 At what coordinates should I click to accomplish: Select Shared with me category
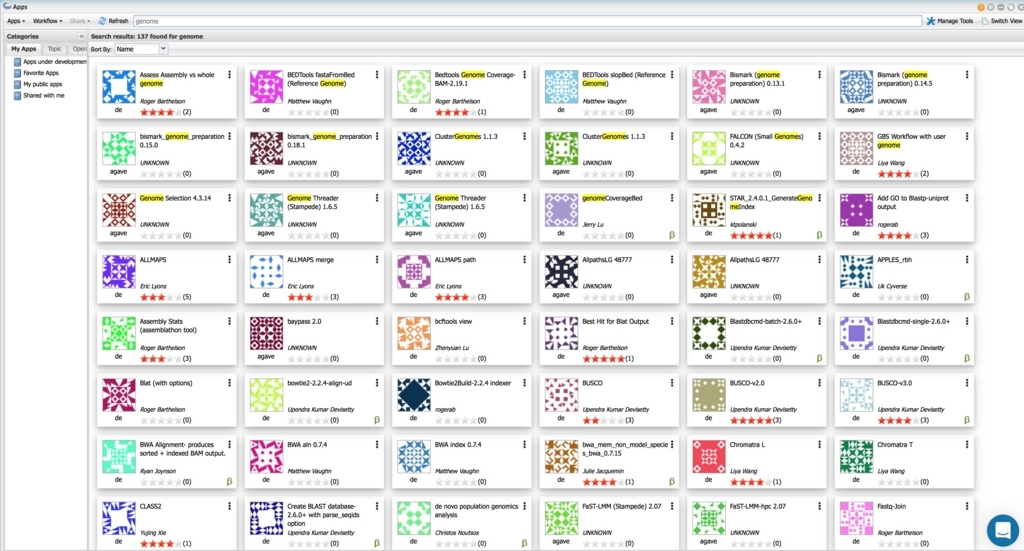44,95
